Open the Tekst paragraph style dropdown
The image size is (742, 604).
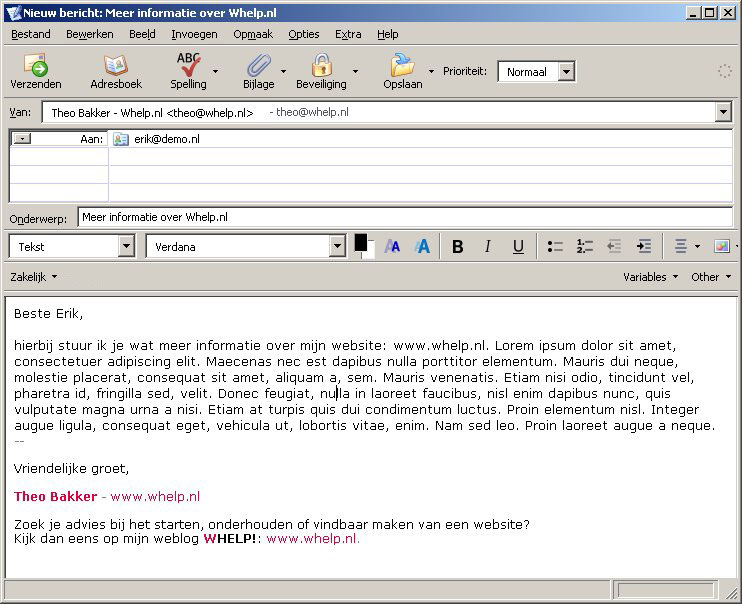(x=126, y=246)
